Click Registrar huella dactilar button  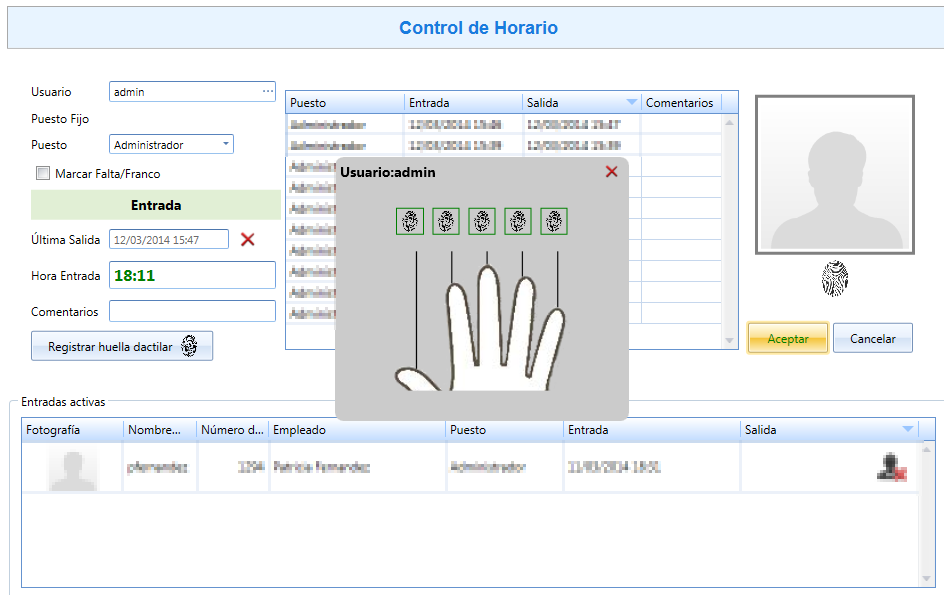tap(122, 346)
